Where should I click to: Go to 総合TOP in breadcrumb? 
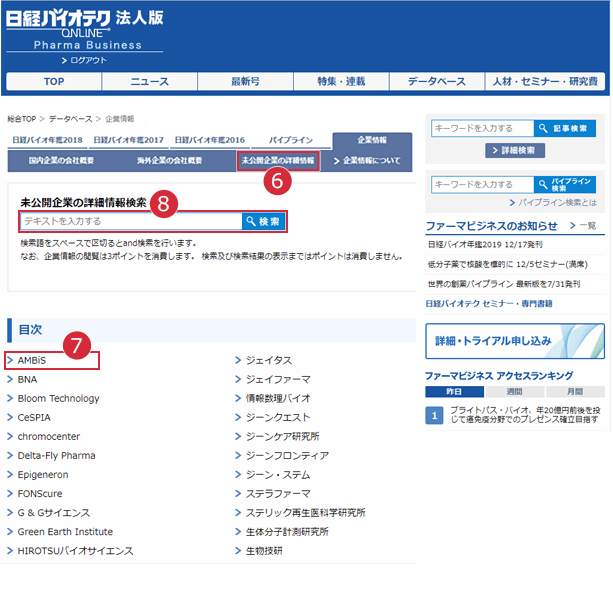[22, 119]
